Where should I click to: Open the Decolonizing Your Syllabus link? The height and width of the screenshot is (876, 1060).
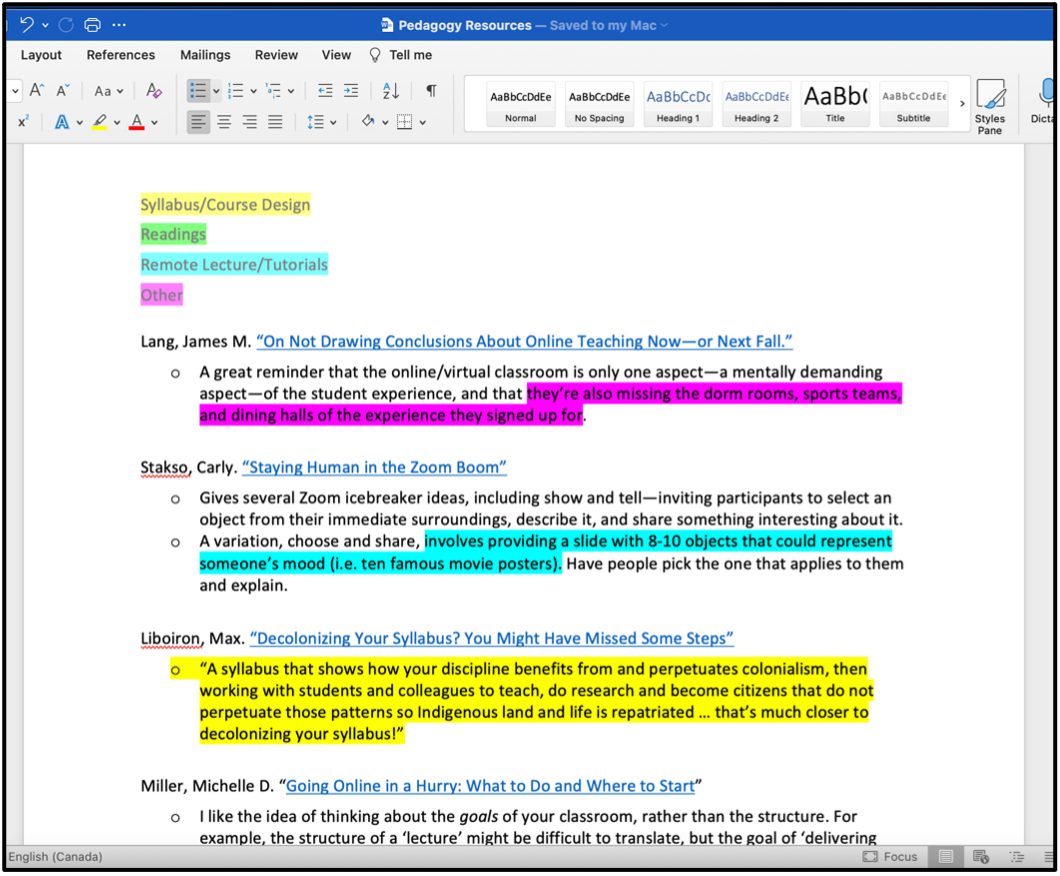point(491,638)
